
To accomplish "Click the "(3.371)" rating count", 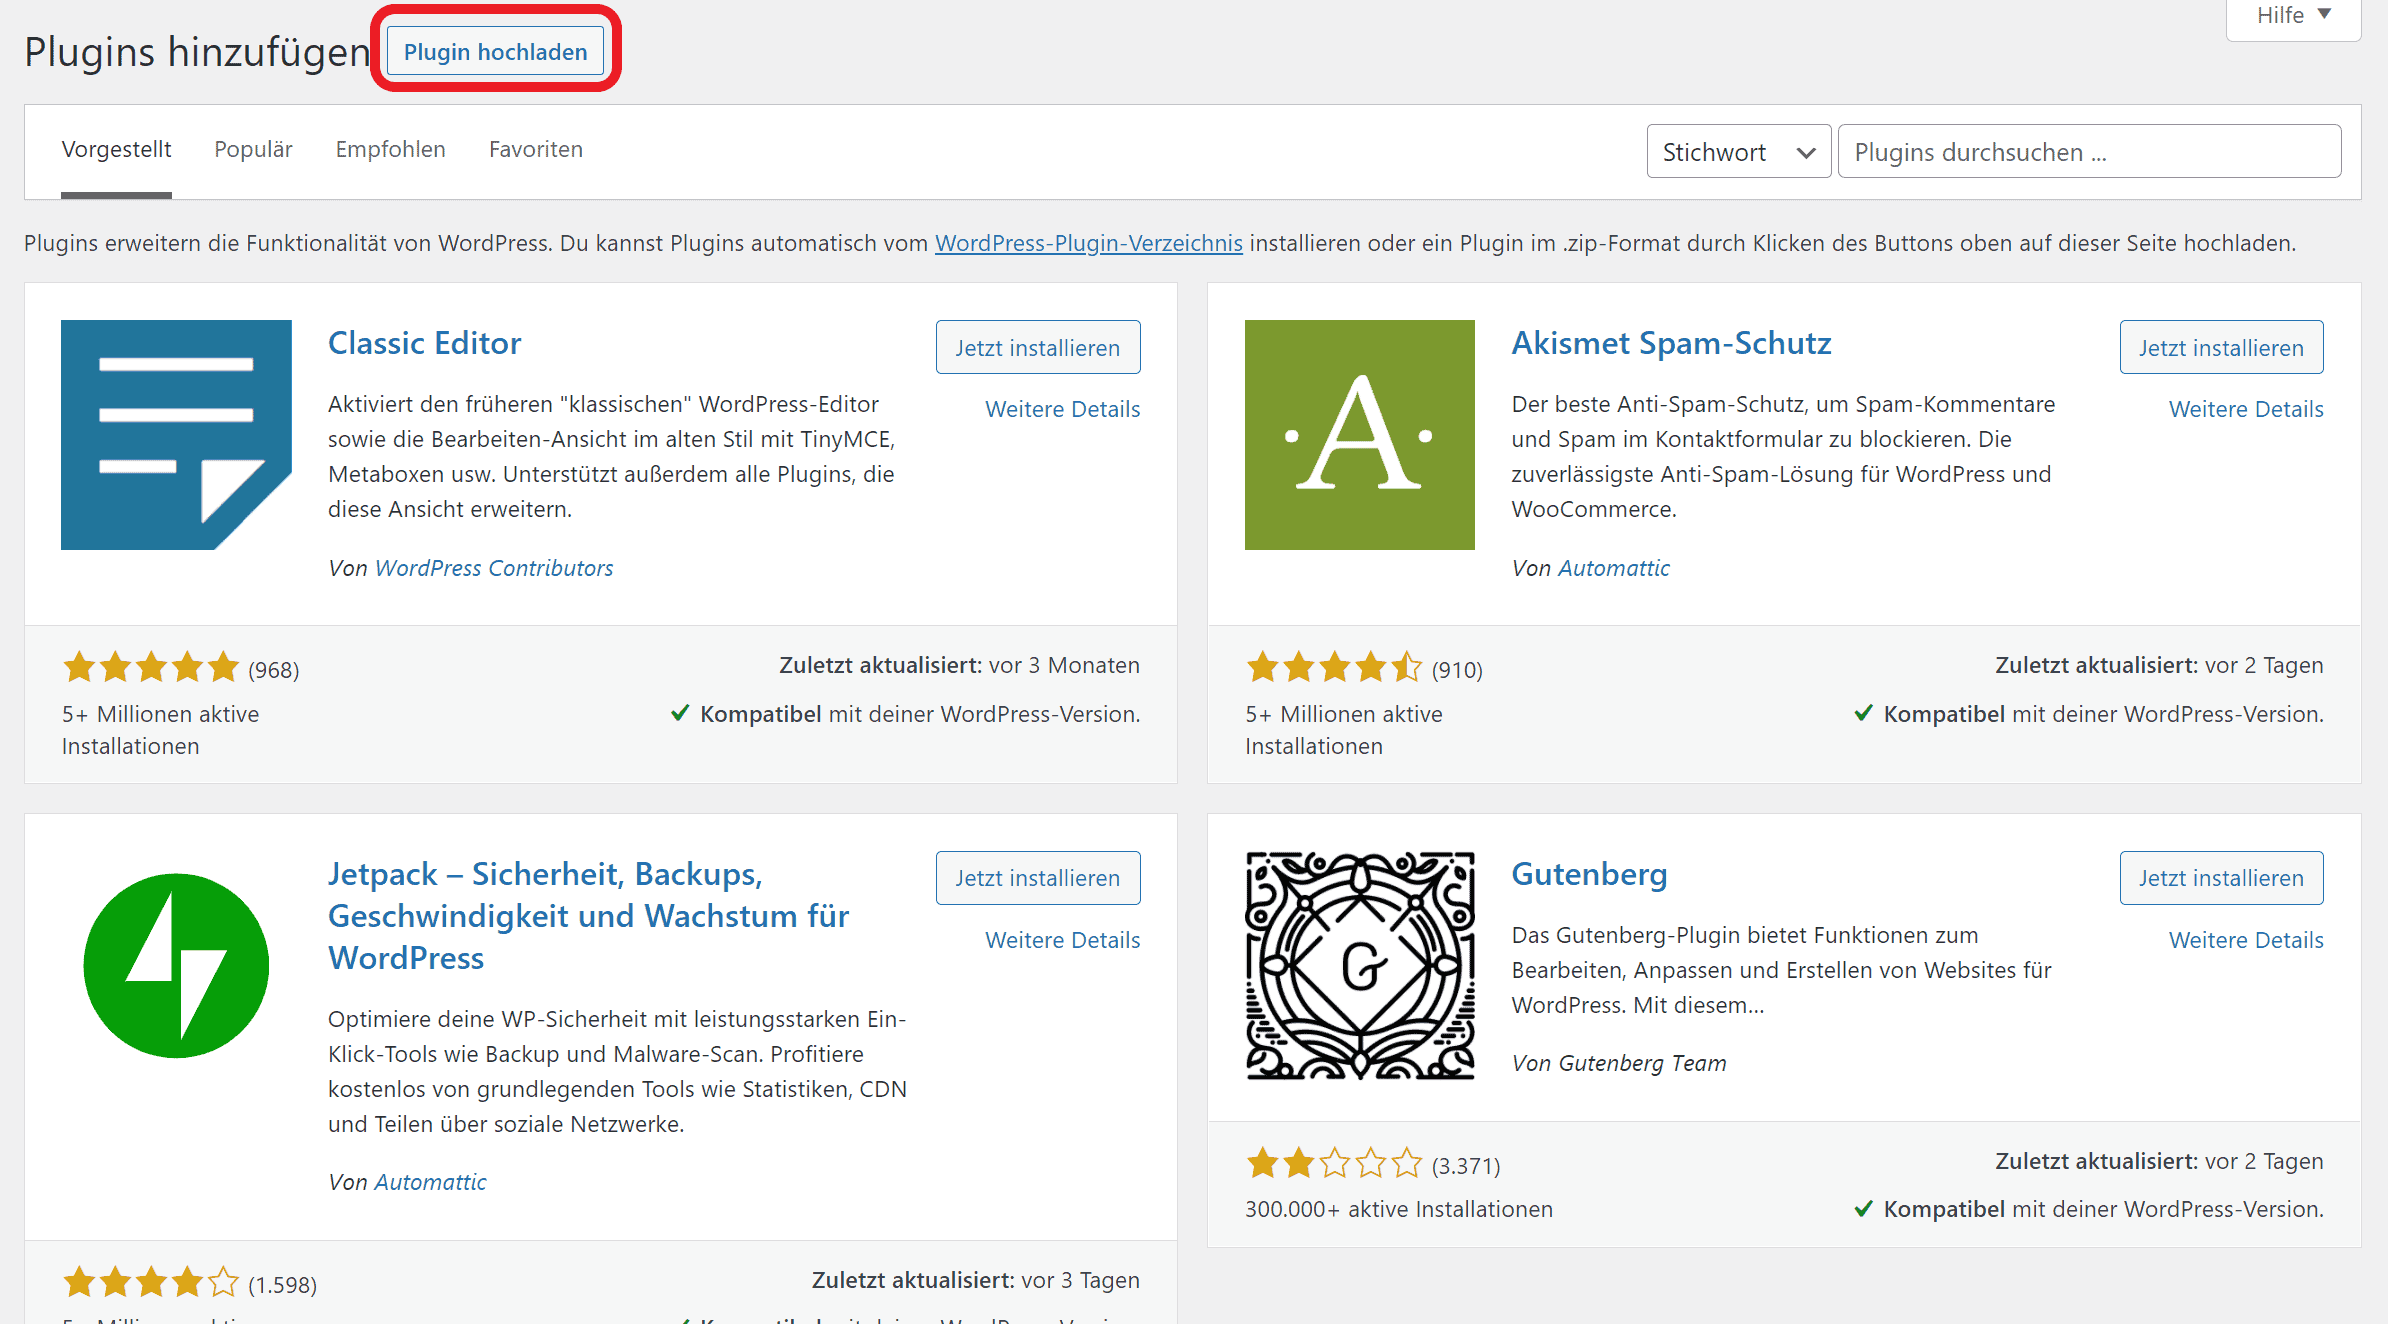I will (x=1466, y=1166).
